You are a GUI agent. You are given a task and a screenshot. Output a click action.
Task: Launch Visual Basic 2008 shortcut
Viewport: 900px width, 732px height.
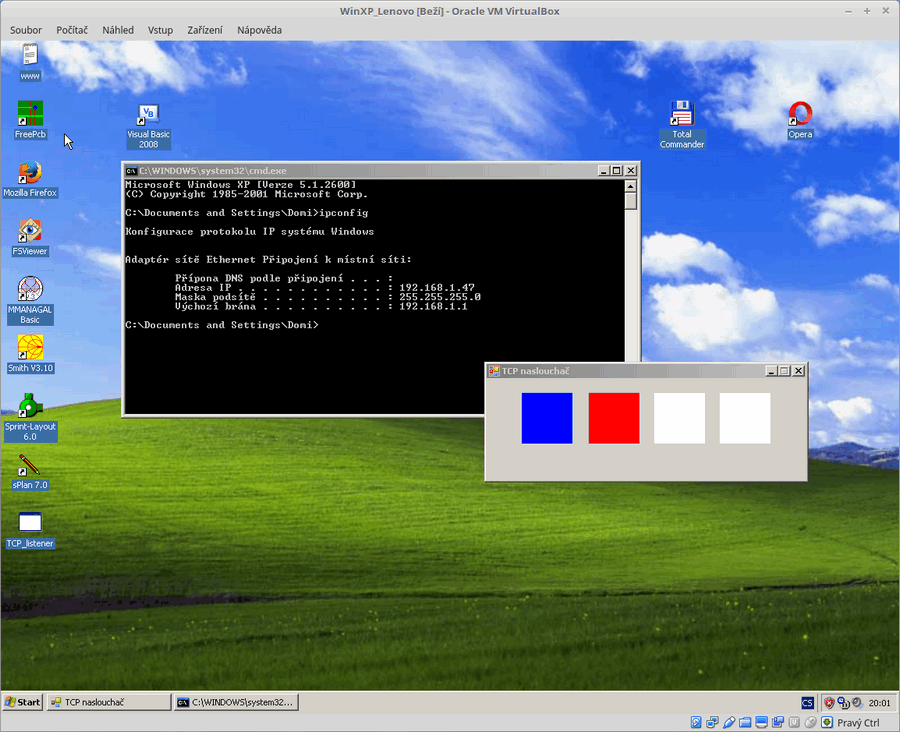point(148,116)
